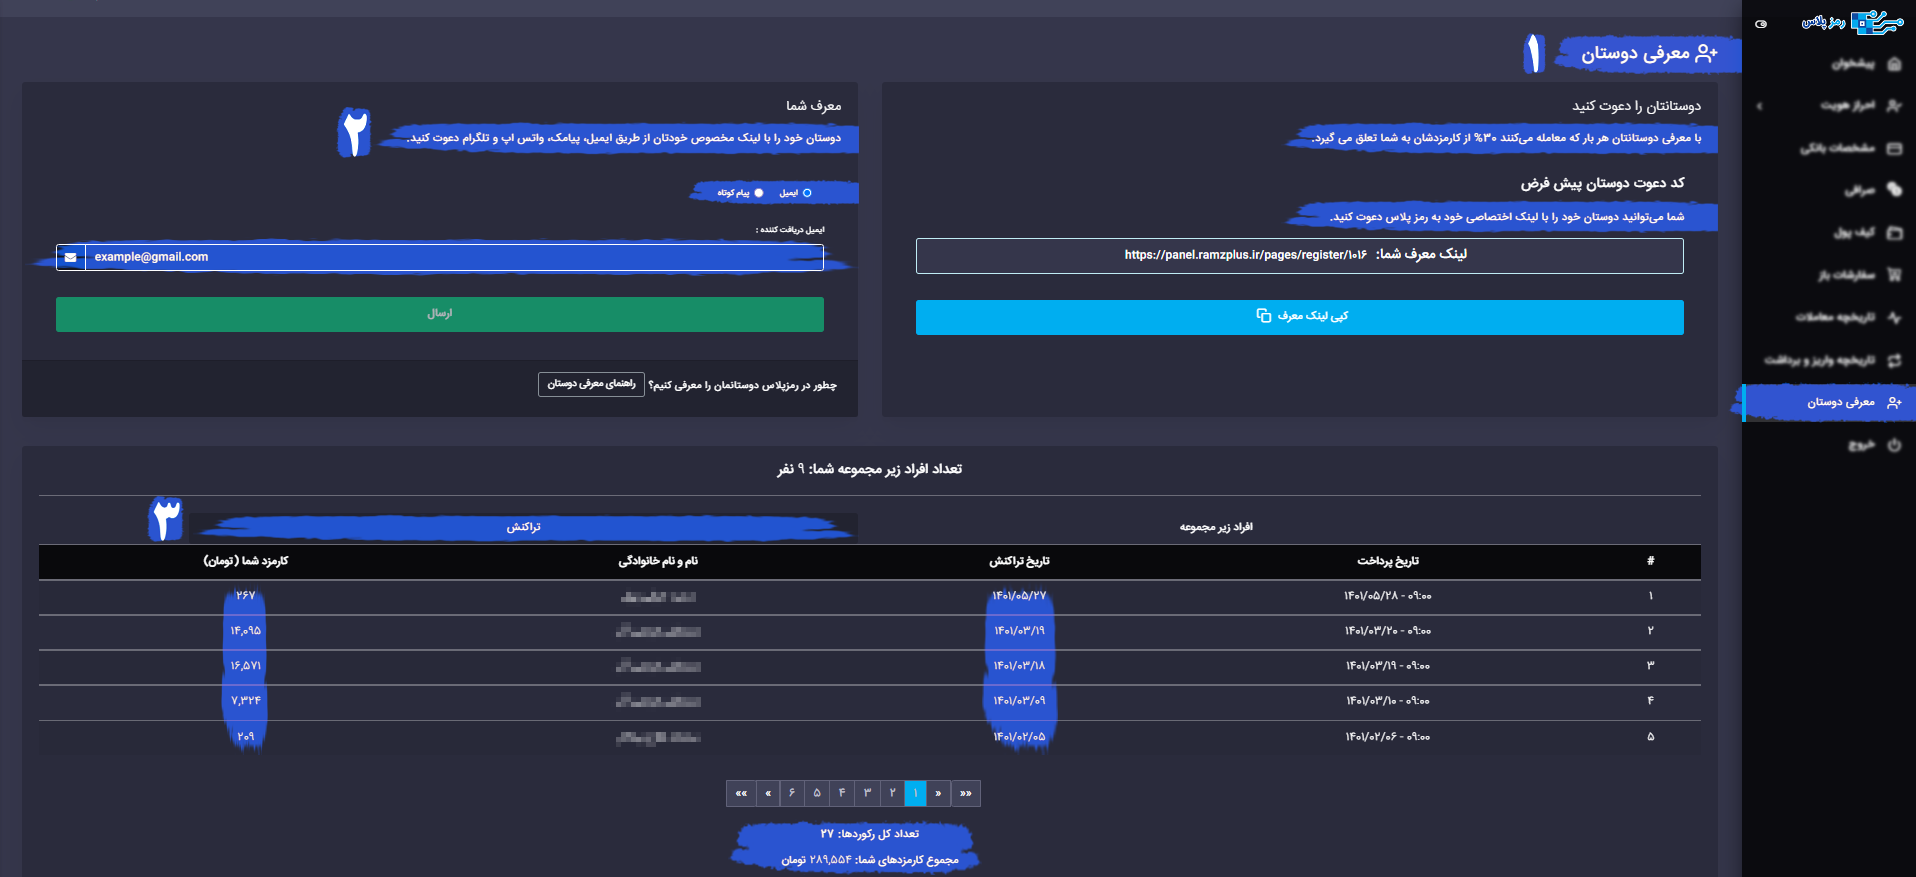Select the Short Message (پیام کوتاه) radio option
The width and height of the screenshot is (1916, 877).
tap(759, 193)
